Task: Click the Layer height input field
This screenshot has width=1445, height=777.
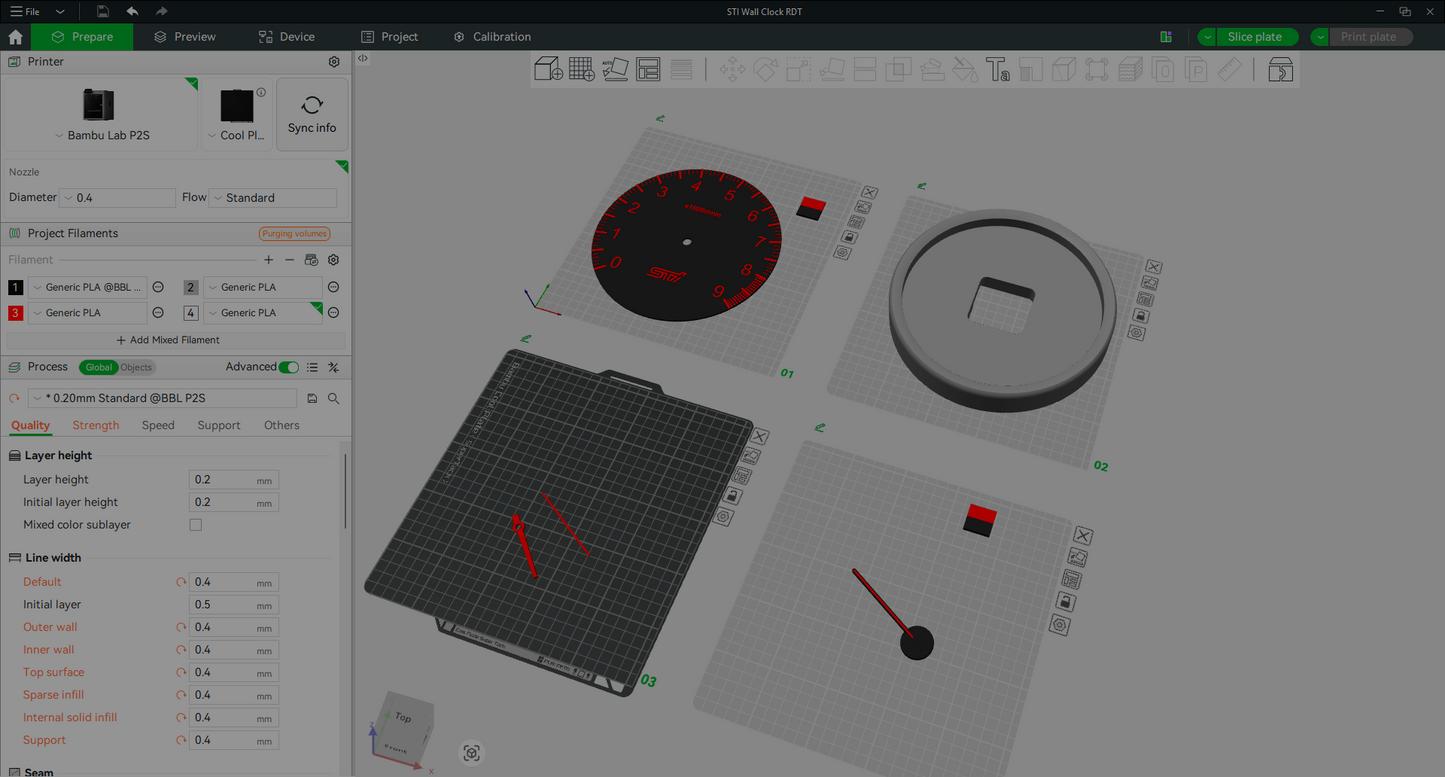Action: pyautogui.click(x=233, y=480)
